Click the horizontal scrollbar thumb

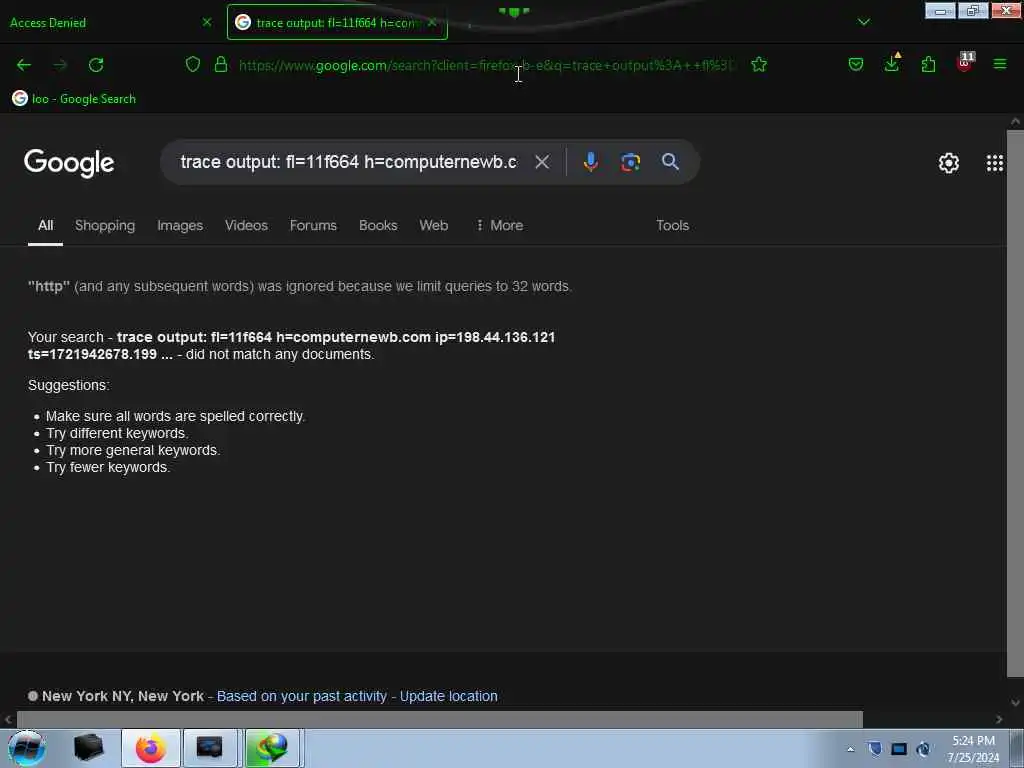pos(440,720)
